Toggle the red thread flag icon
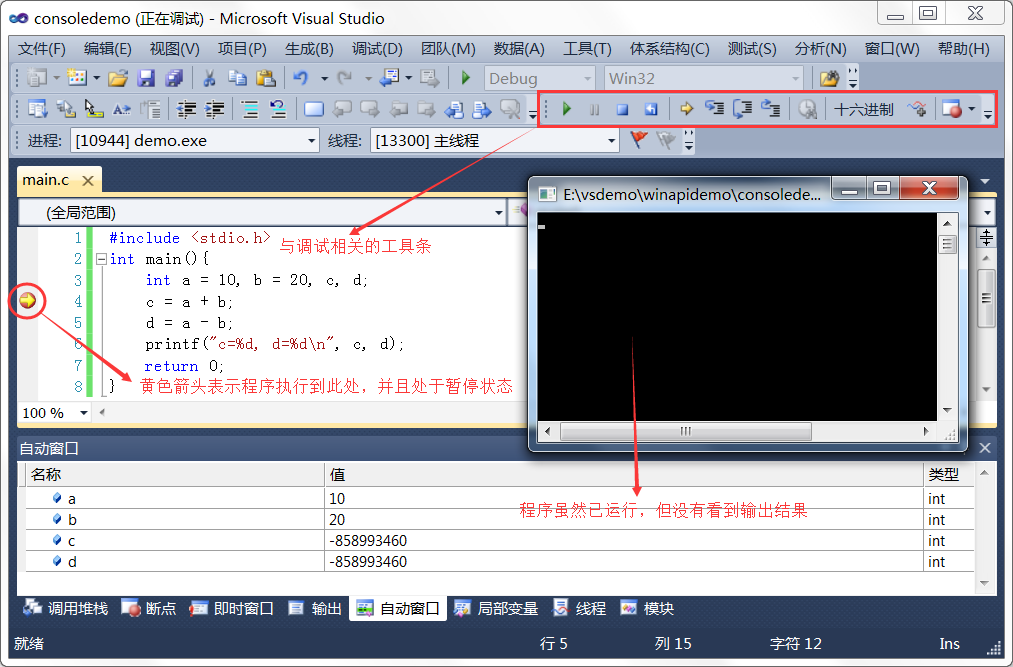Viewport: 1013px width, 667px height. (639, 141)
